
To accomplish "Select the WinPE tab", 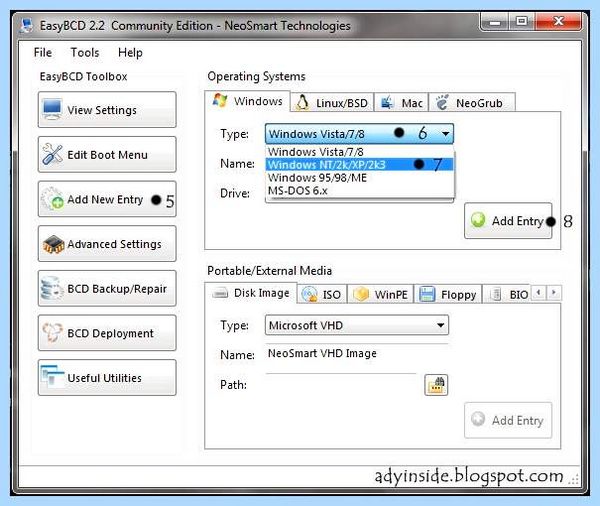I will 380,294.
